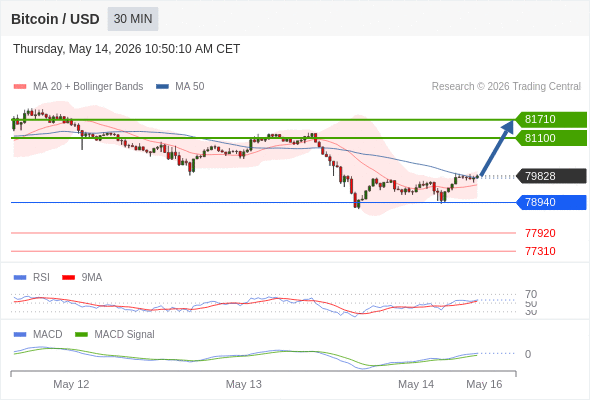This screenshot has width=590, height=400.
Task: Click the Bitcoin / USD title
Action: point(55,19)
